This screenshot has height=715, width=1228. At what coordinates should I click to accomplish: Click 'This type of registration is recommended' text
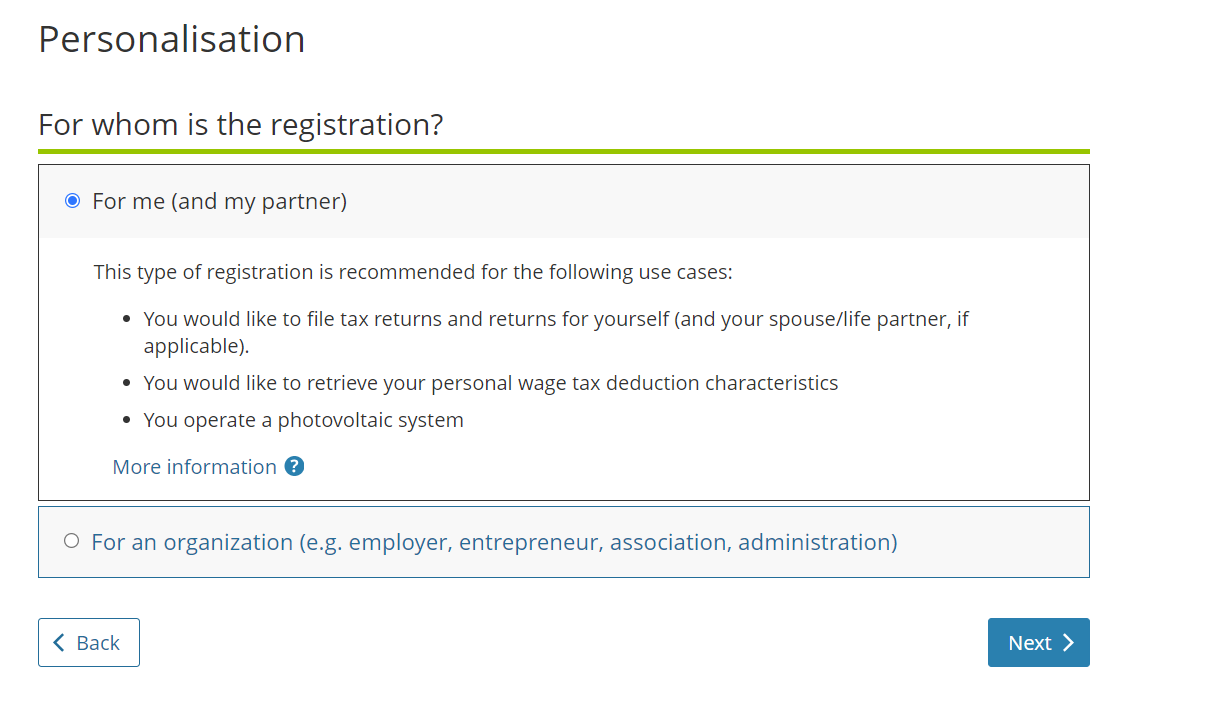pos(413,272)
